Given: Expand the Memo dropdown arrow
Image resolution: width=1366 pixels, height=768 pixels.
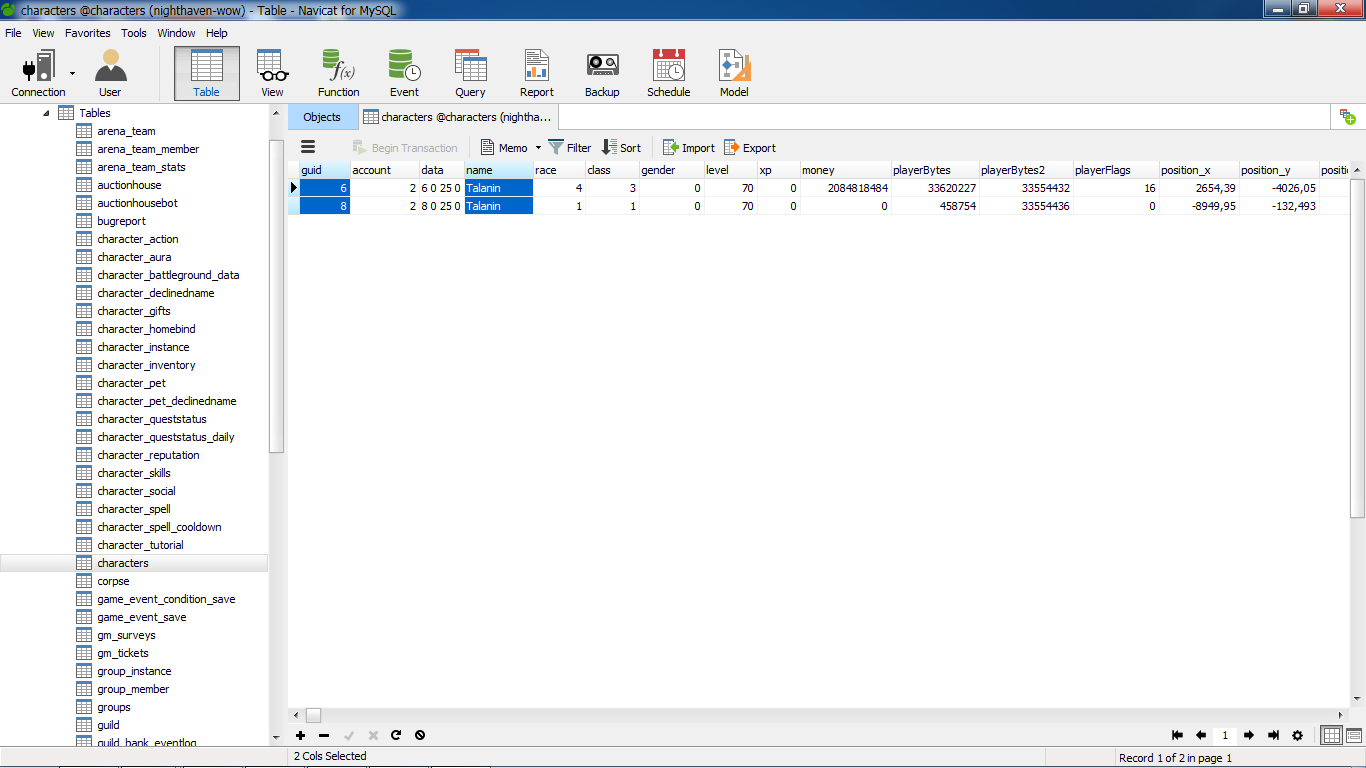Looking at the screenshot, I should [x=538, y=148].
